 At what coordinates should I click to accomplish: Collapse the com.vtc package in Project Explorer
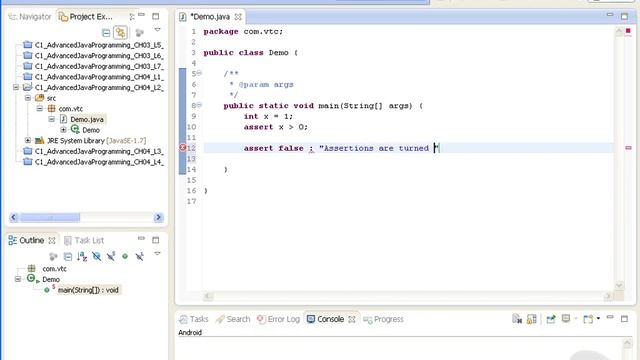40,109
